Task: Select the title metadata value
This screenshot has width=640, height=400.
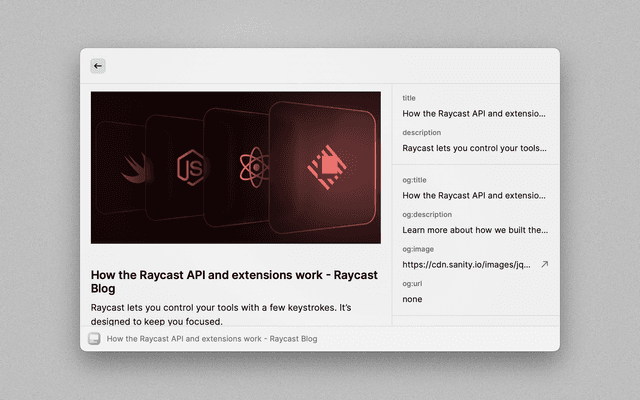Action: (x=475, y=113)
